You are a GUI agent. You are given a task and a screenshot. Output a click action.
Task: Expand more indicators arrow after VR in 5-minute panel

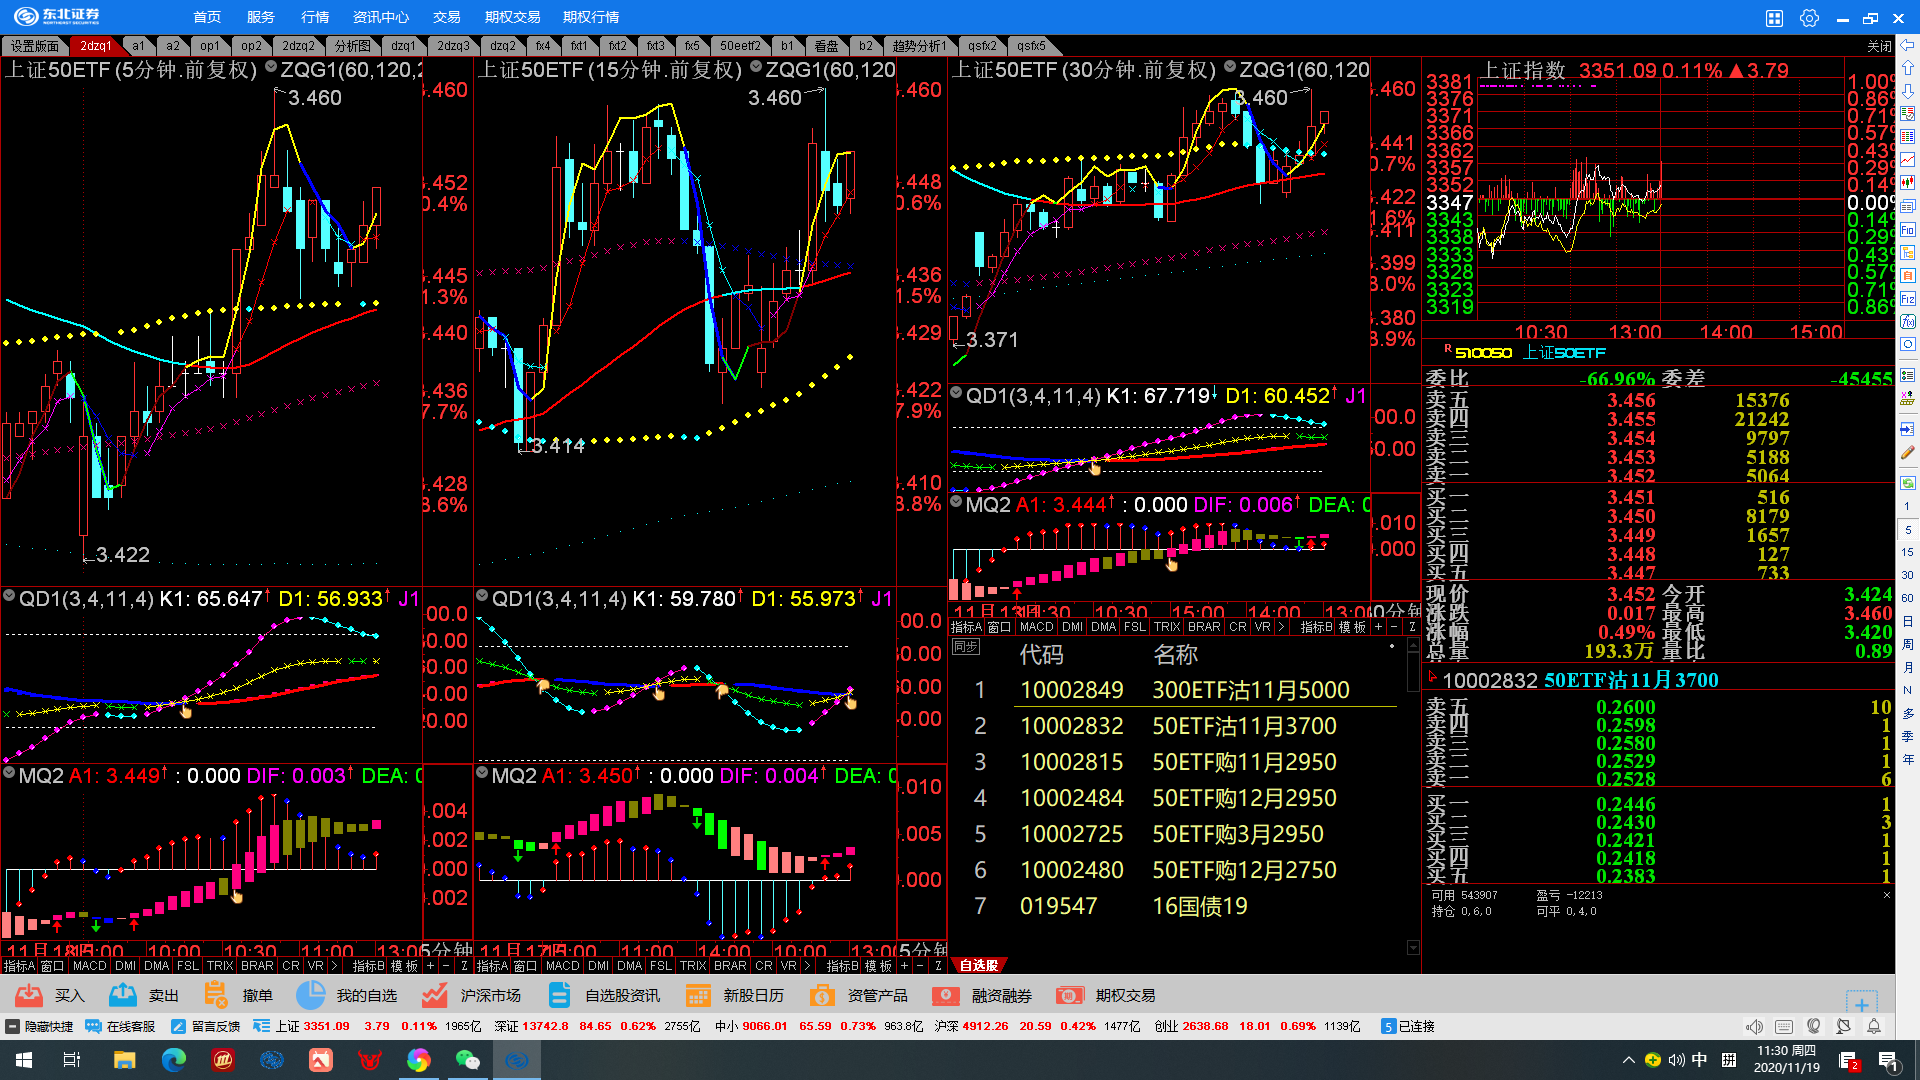333,966
